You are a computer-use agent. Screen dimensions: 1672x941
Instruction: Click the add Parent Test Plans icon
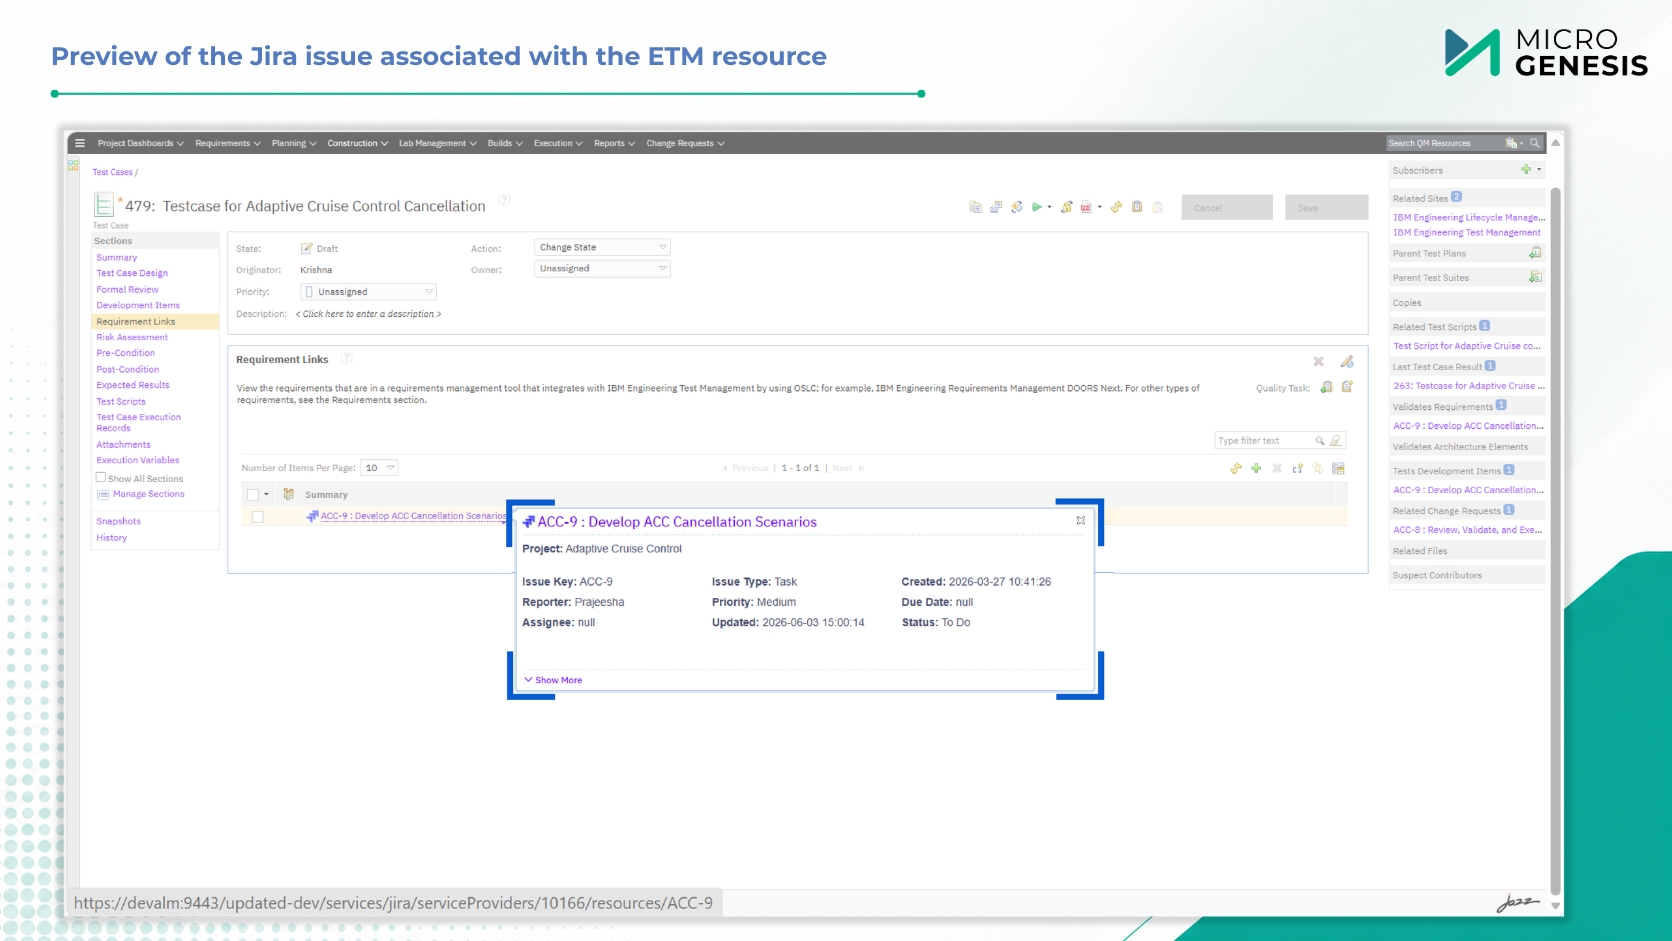click(x=1535, y=253)
